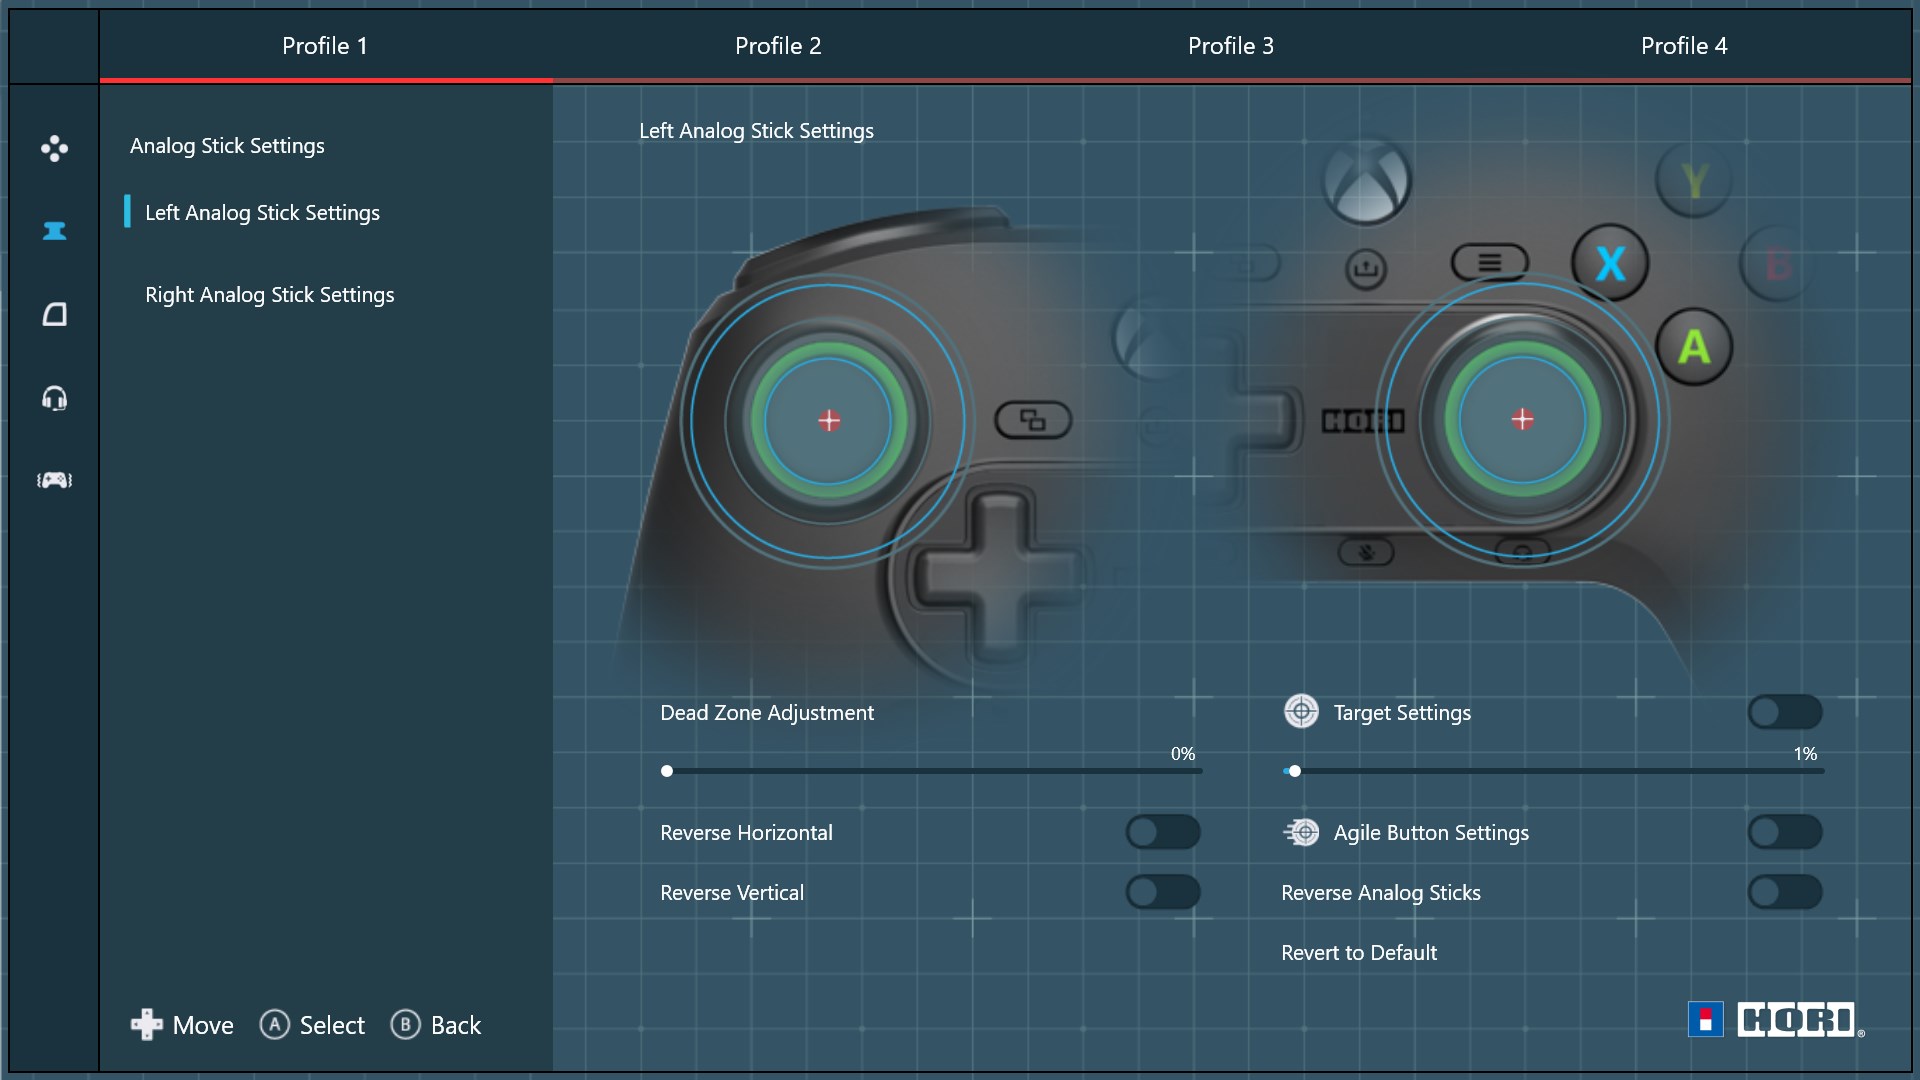
Task: Turn on Agile Button Settings toggle
Action: point(1785,832)
